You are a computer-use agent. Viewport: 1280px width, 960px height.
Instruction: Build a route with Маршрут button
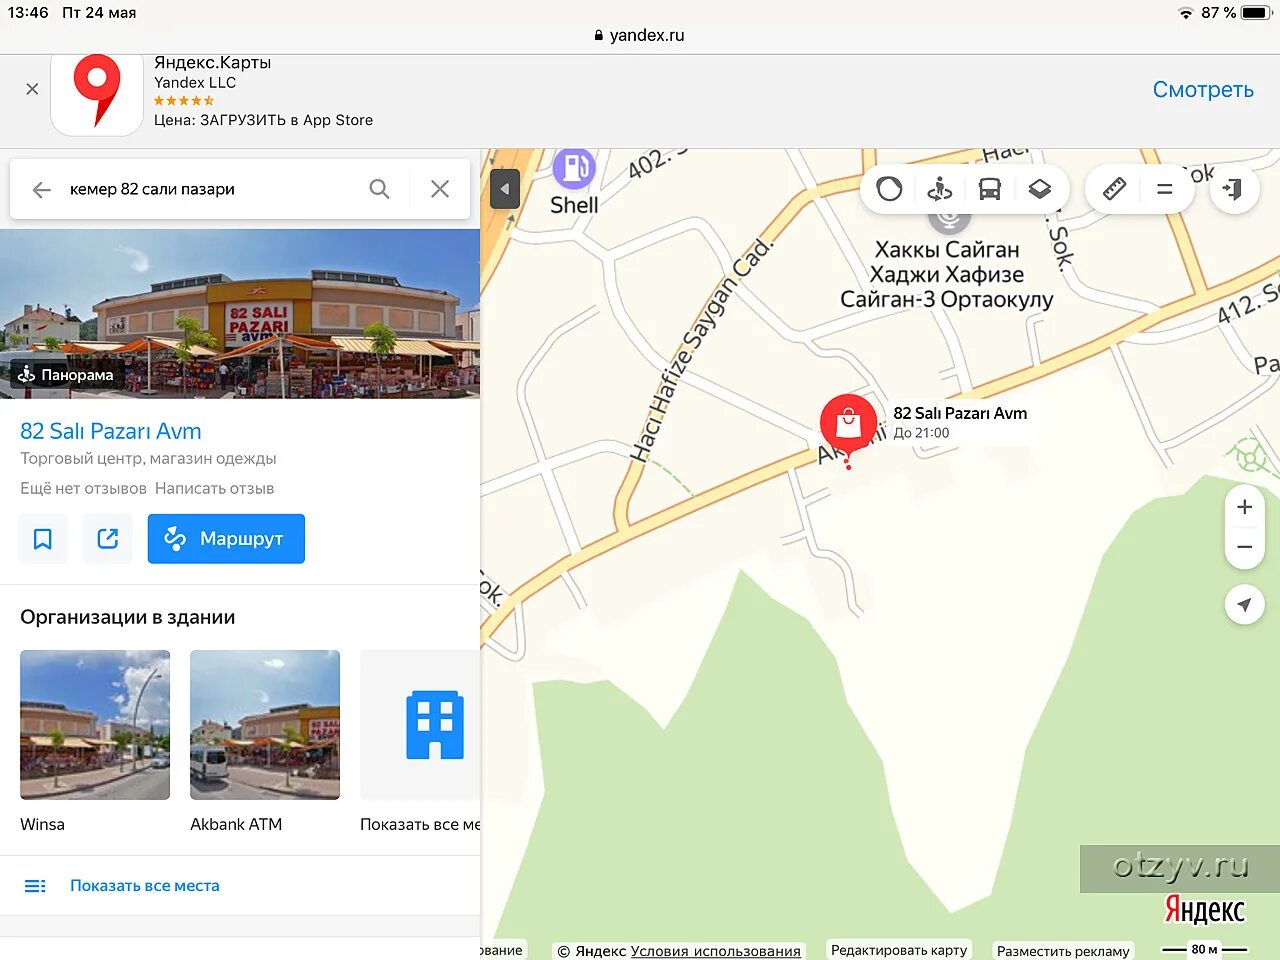coord(226,539)
